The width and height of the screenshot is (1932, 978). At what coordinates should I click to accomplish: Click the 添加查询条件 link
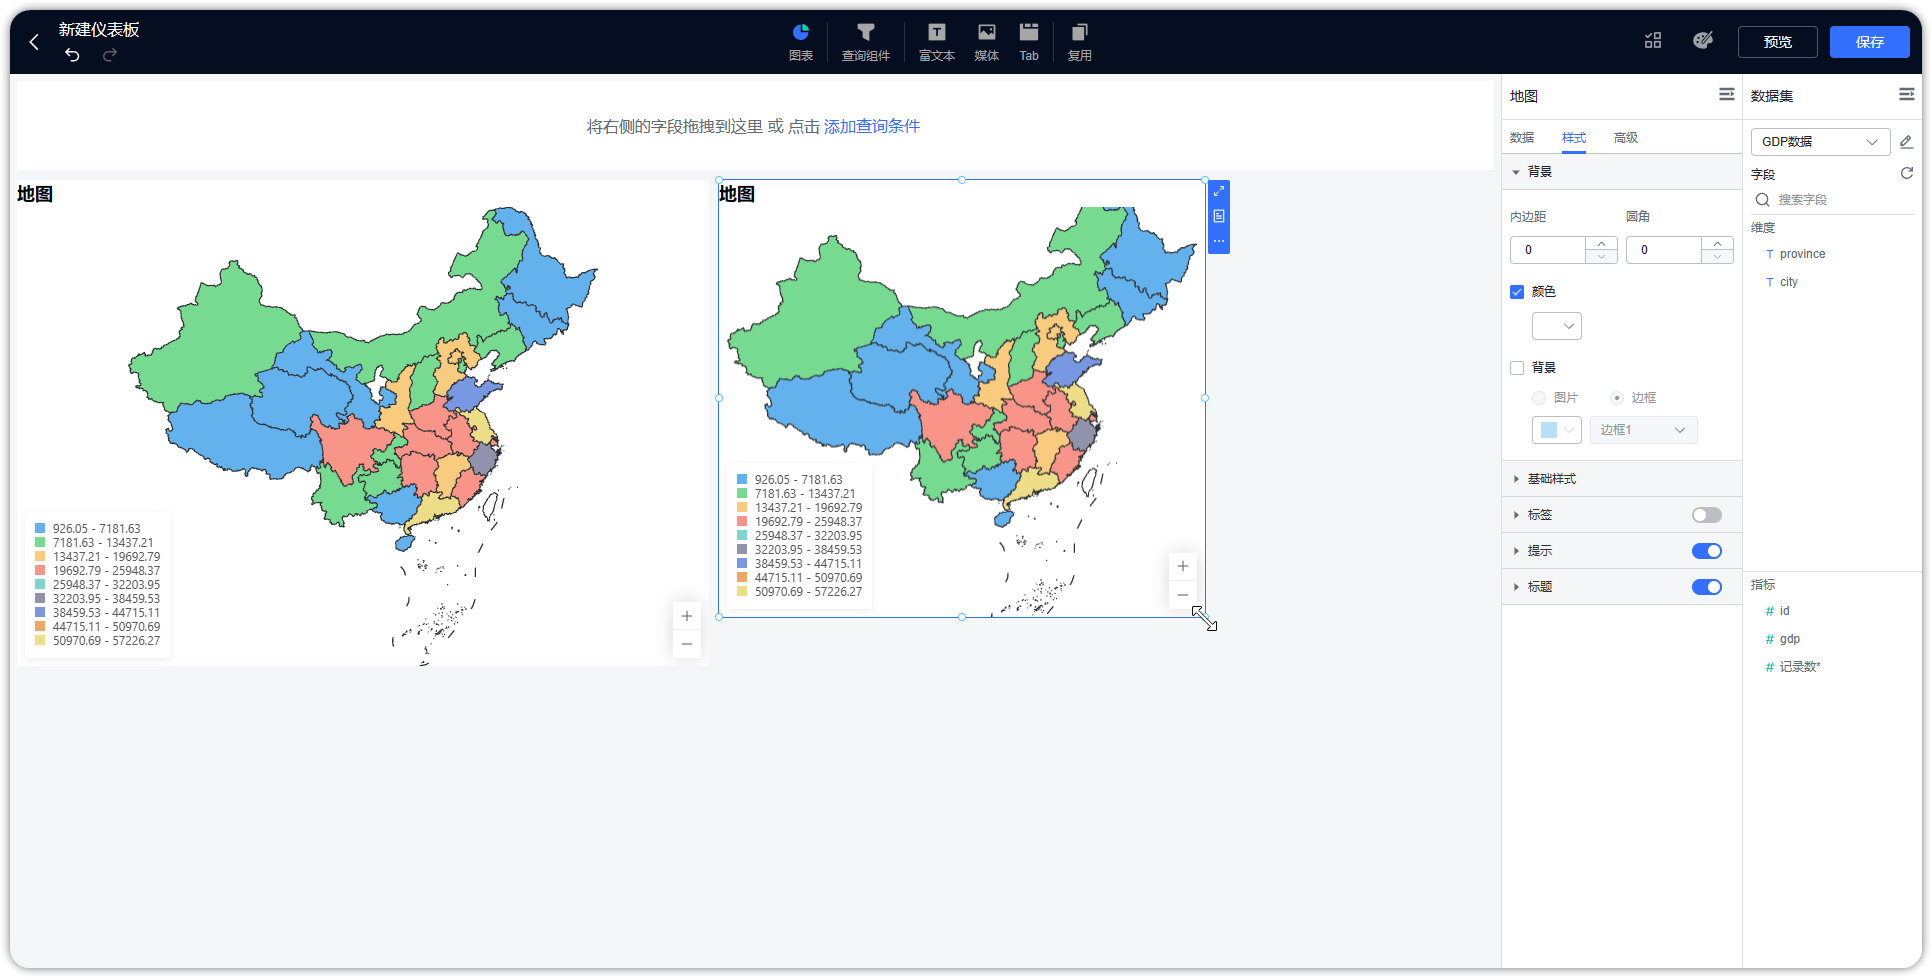871,126
